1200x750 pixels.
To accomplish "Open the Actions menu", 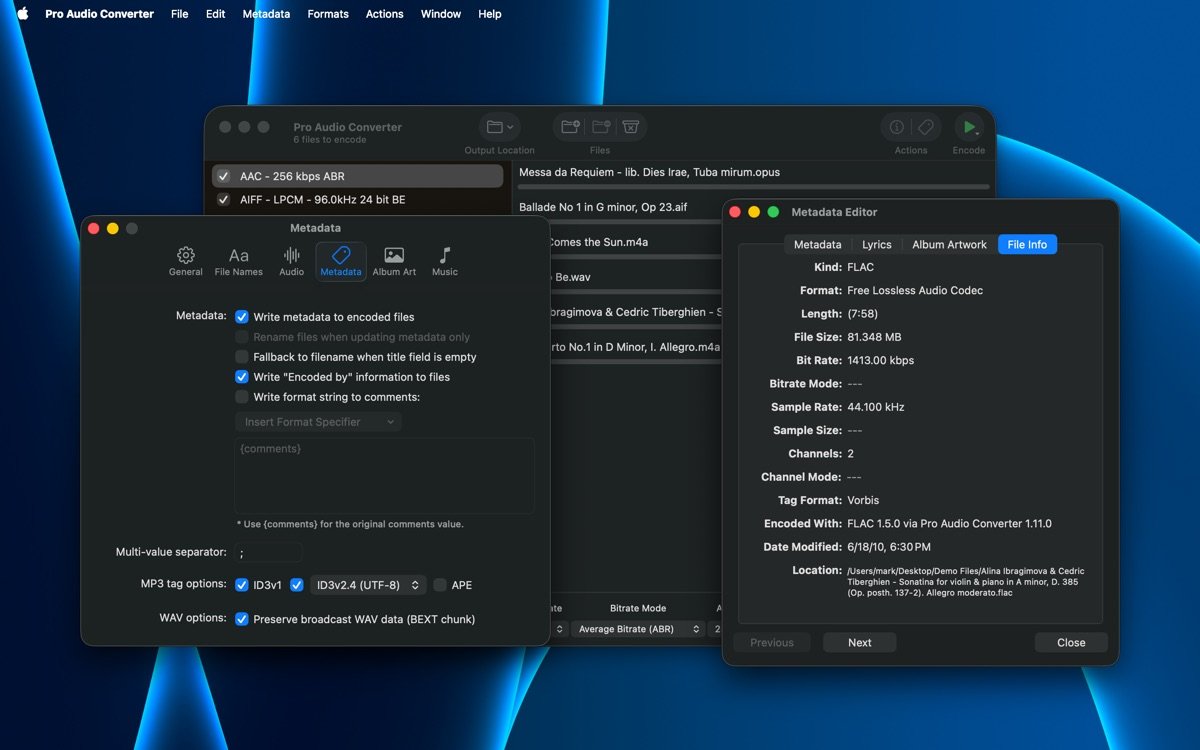I will point(384,14).
